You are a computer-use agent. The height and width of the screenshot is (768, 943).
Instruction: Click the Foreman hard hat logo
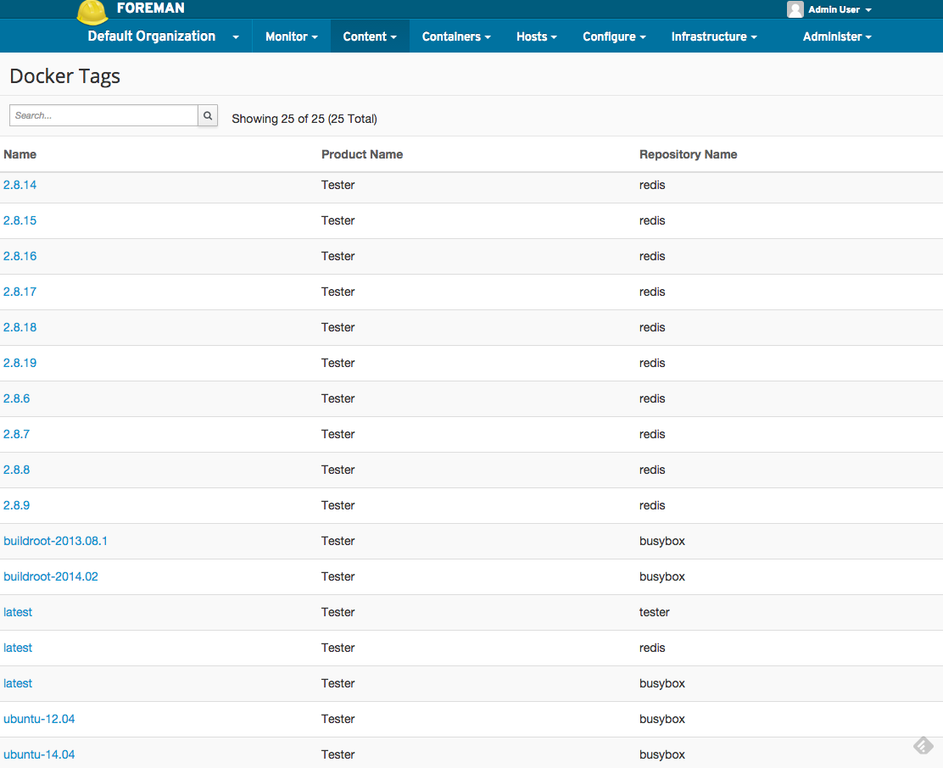[x=92, y=11]
